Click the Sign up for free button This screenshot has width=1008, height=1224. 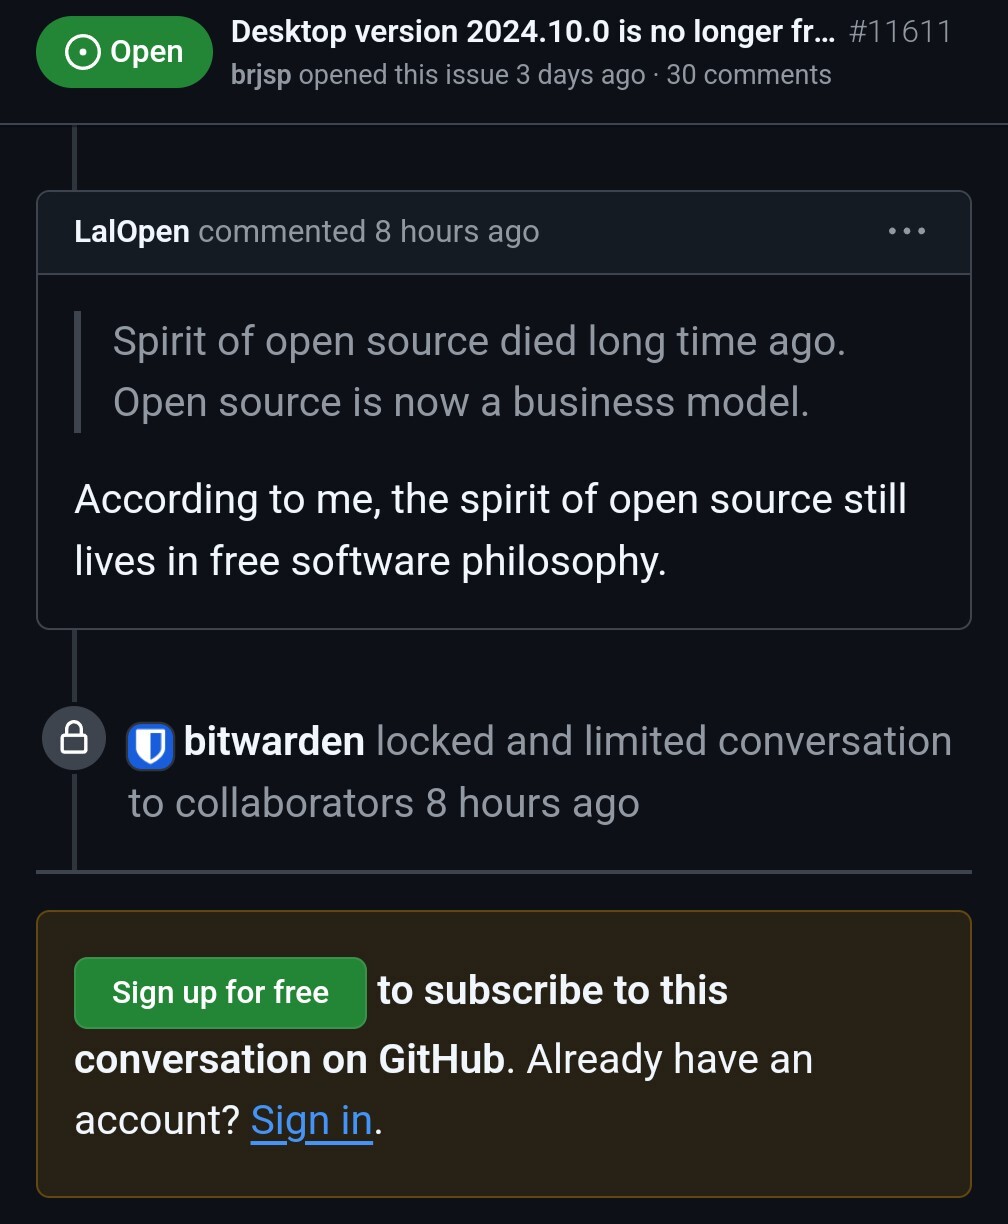pyautogui.click(x=220, y=993)
